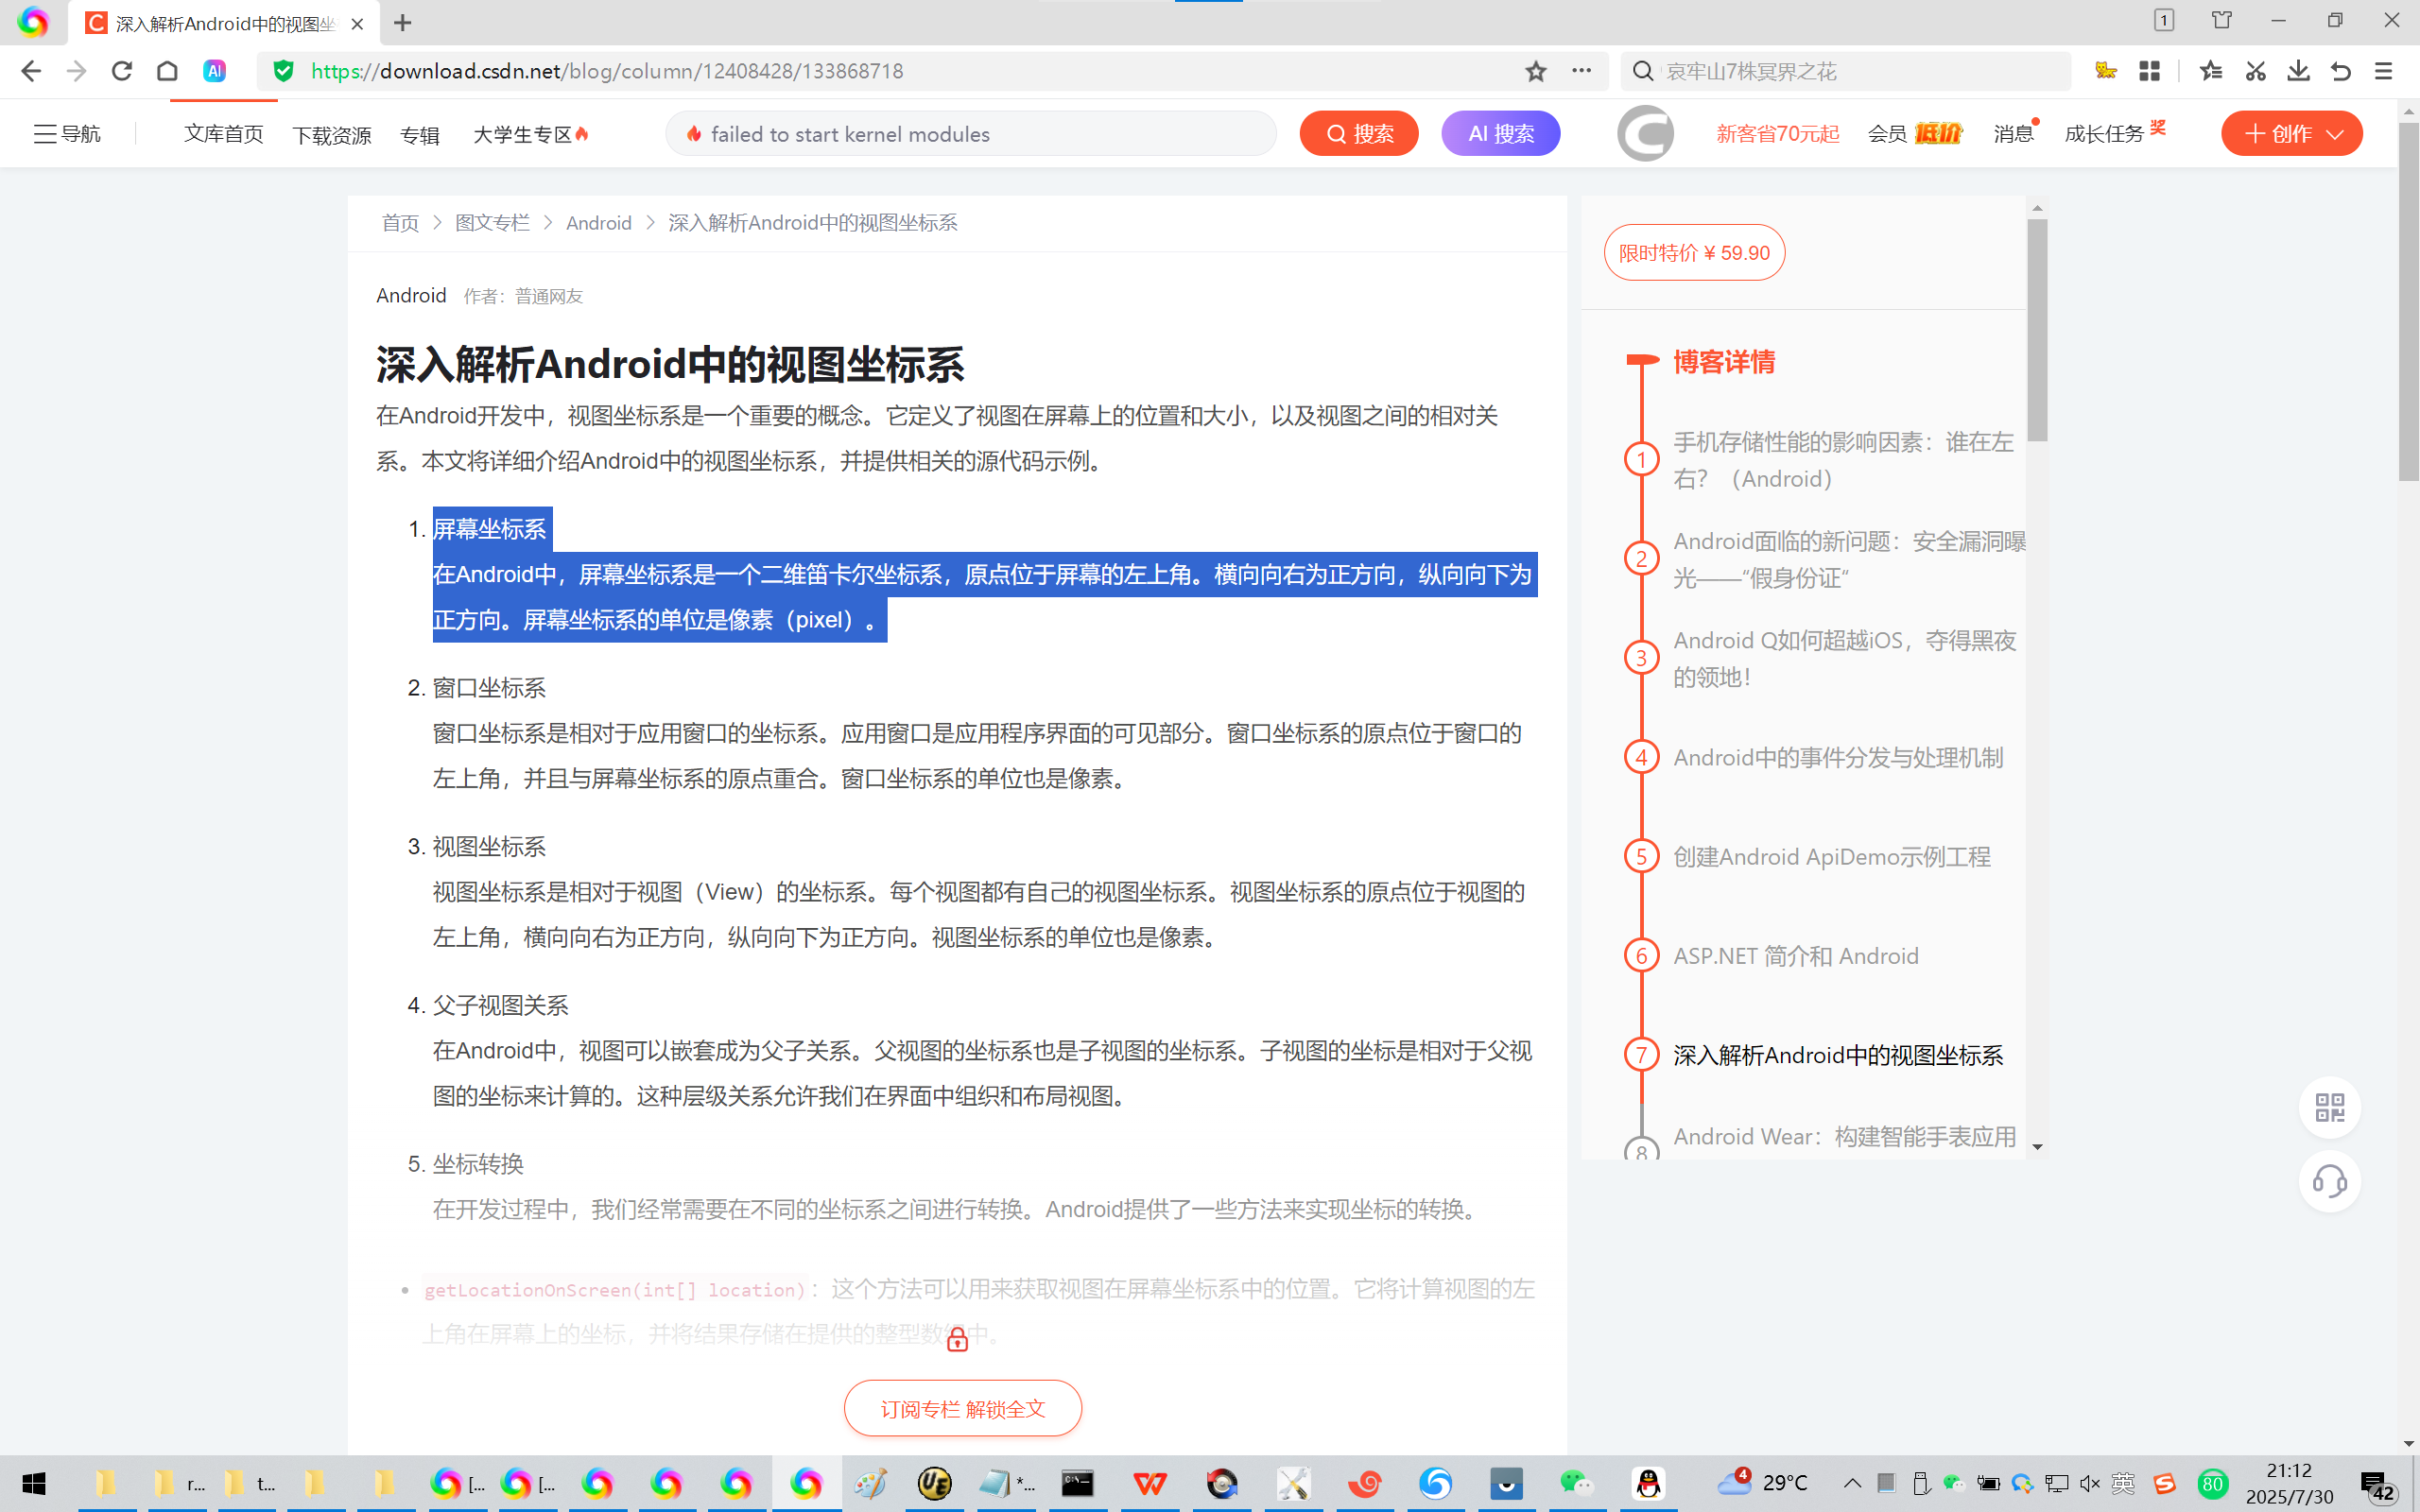
Task: Open article 4 Android中的事件分发与处理机制
Action: (x=1838, y=757)
